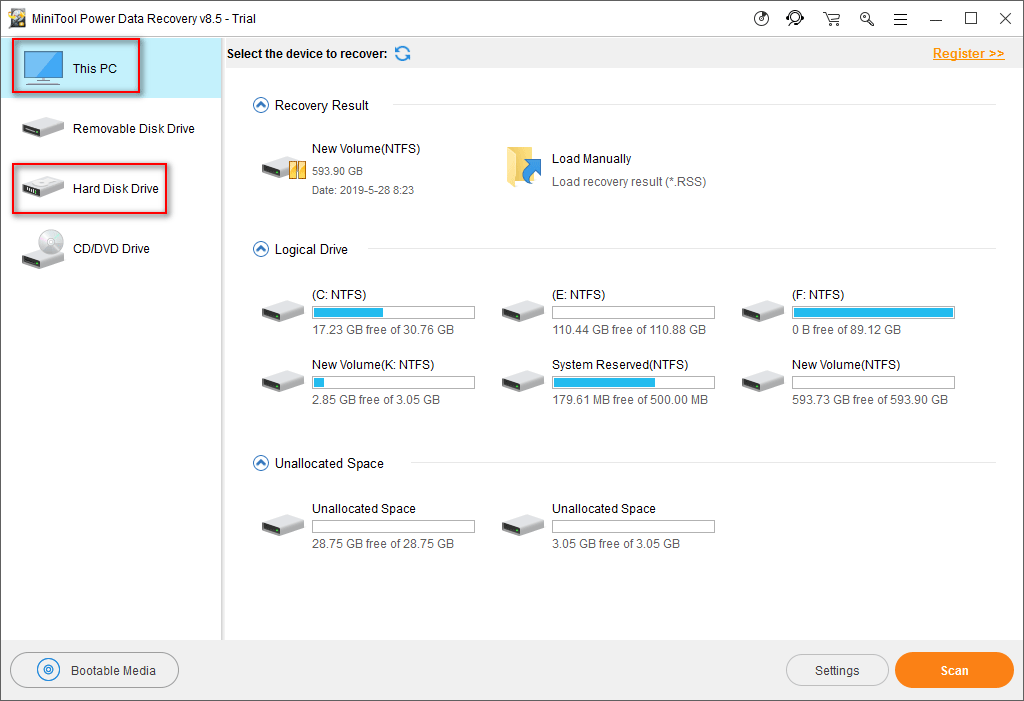Click "3.05 GB free of 3.05 GB" text
This screenshot has width=1024, height=701.
(616, 544)
